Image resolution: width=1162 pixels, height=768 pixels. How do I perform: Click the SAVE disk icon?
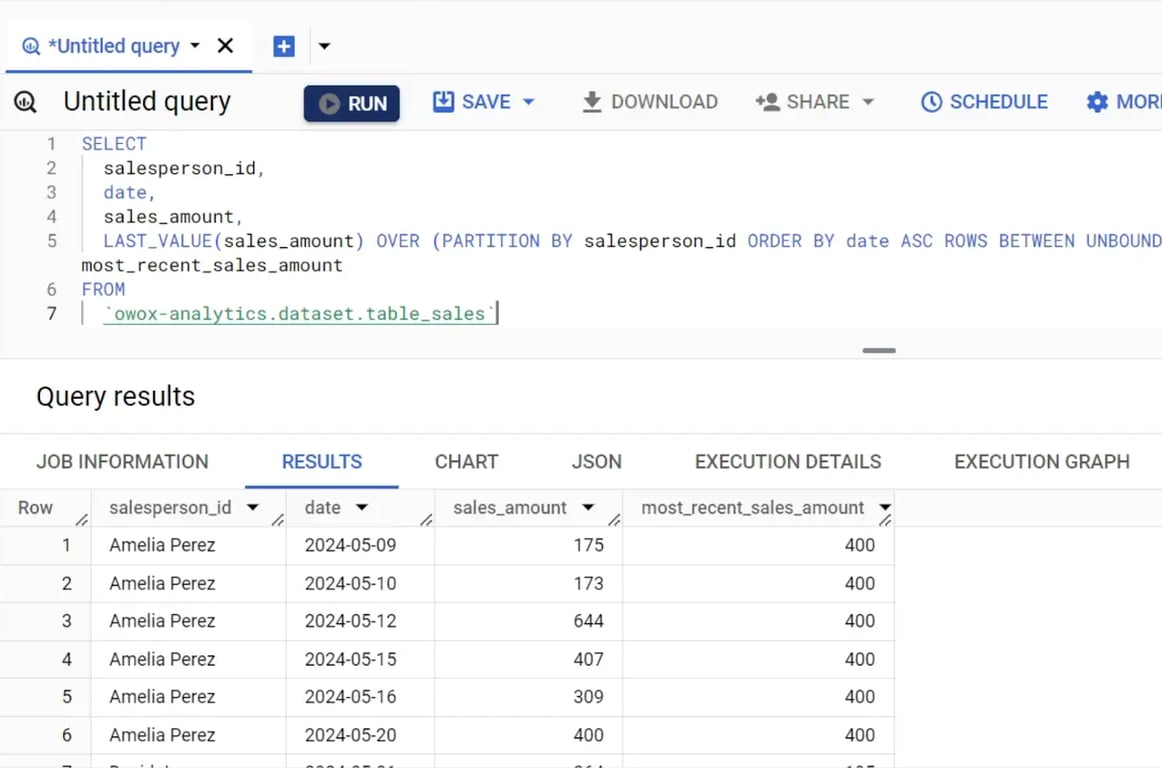coord(443,102)
